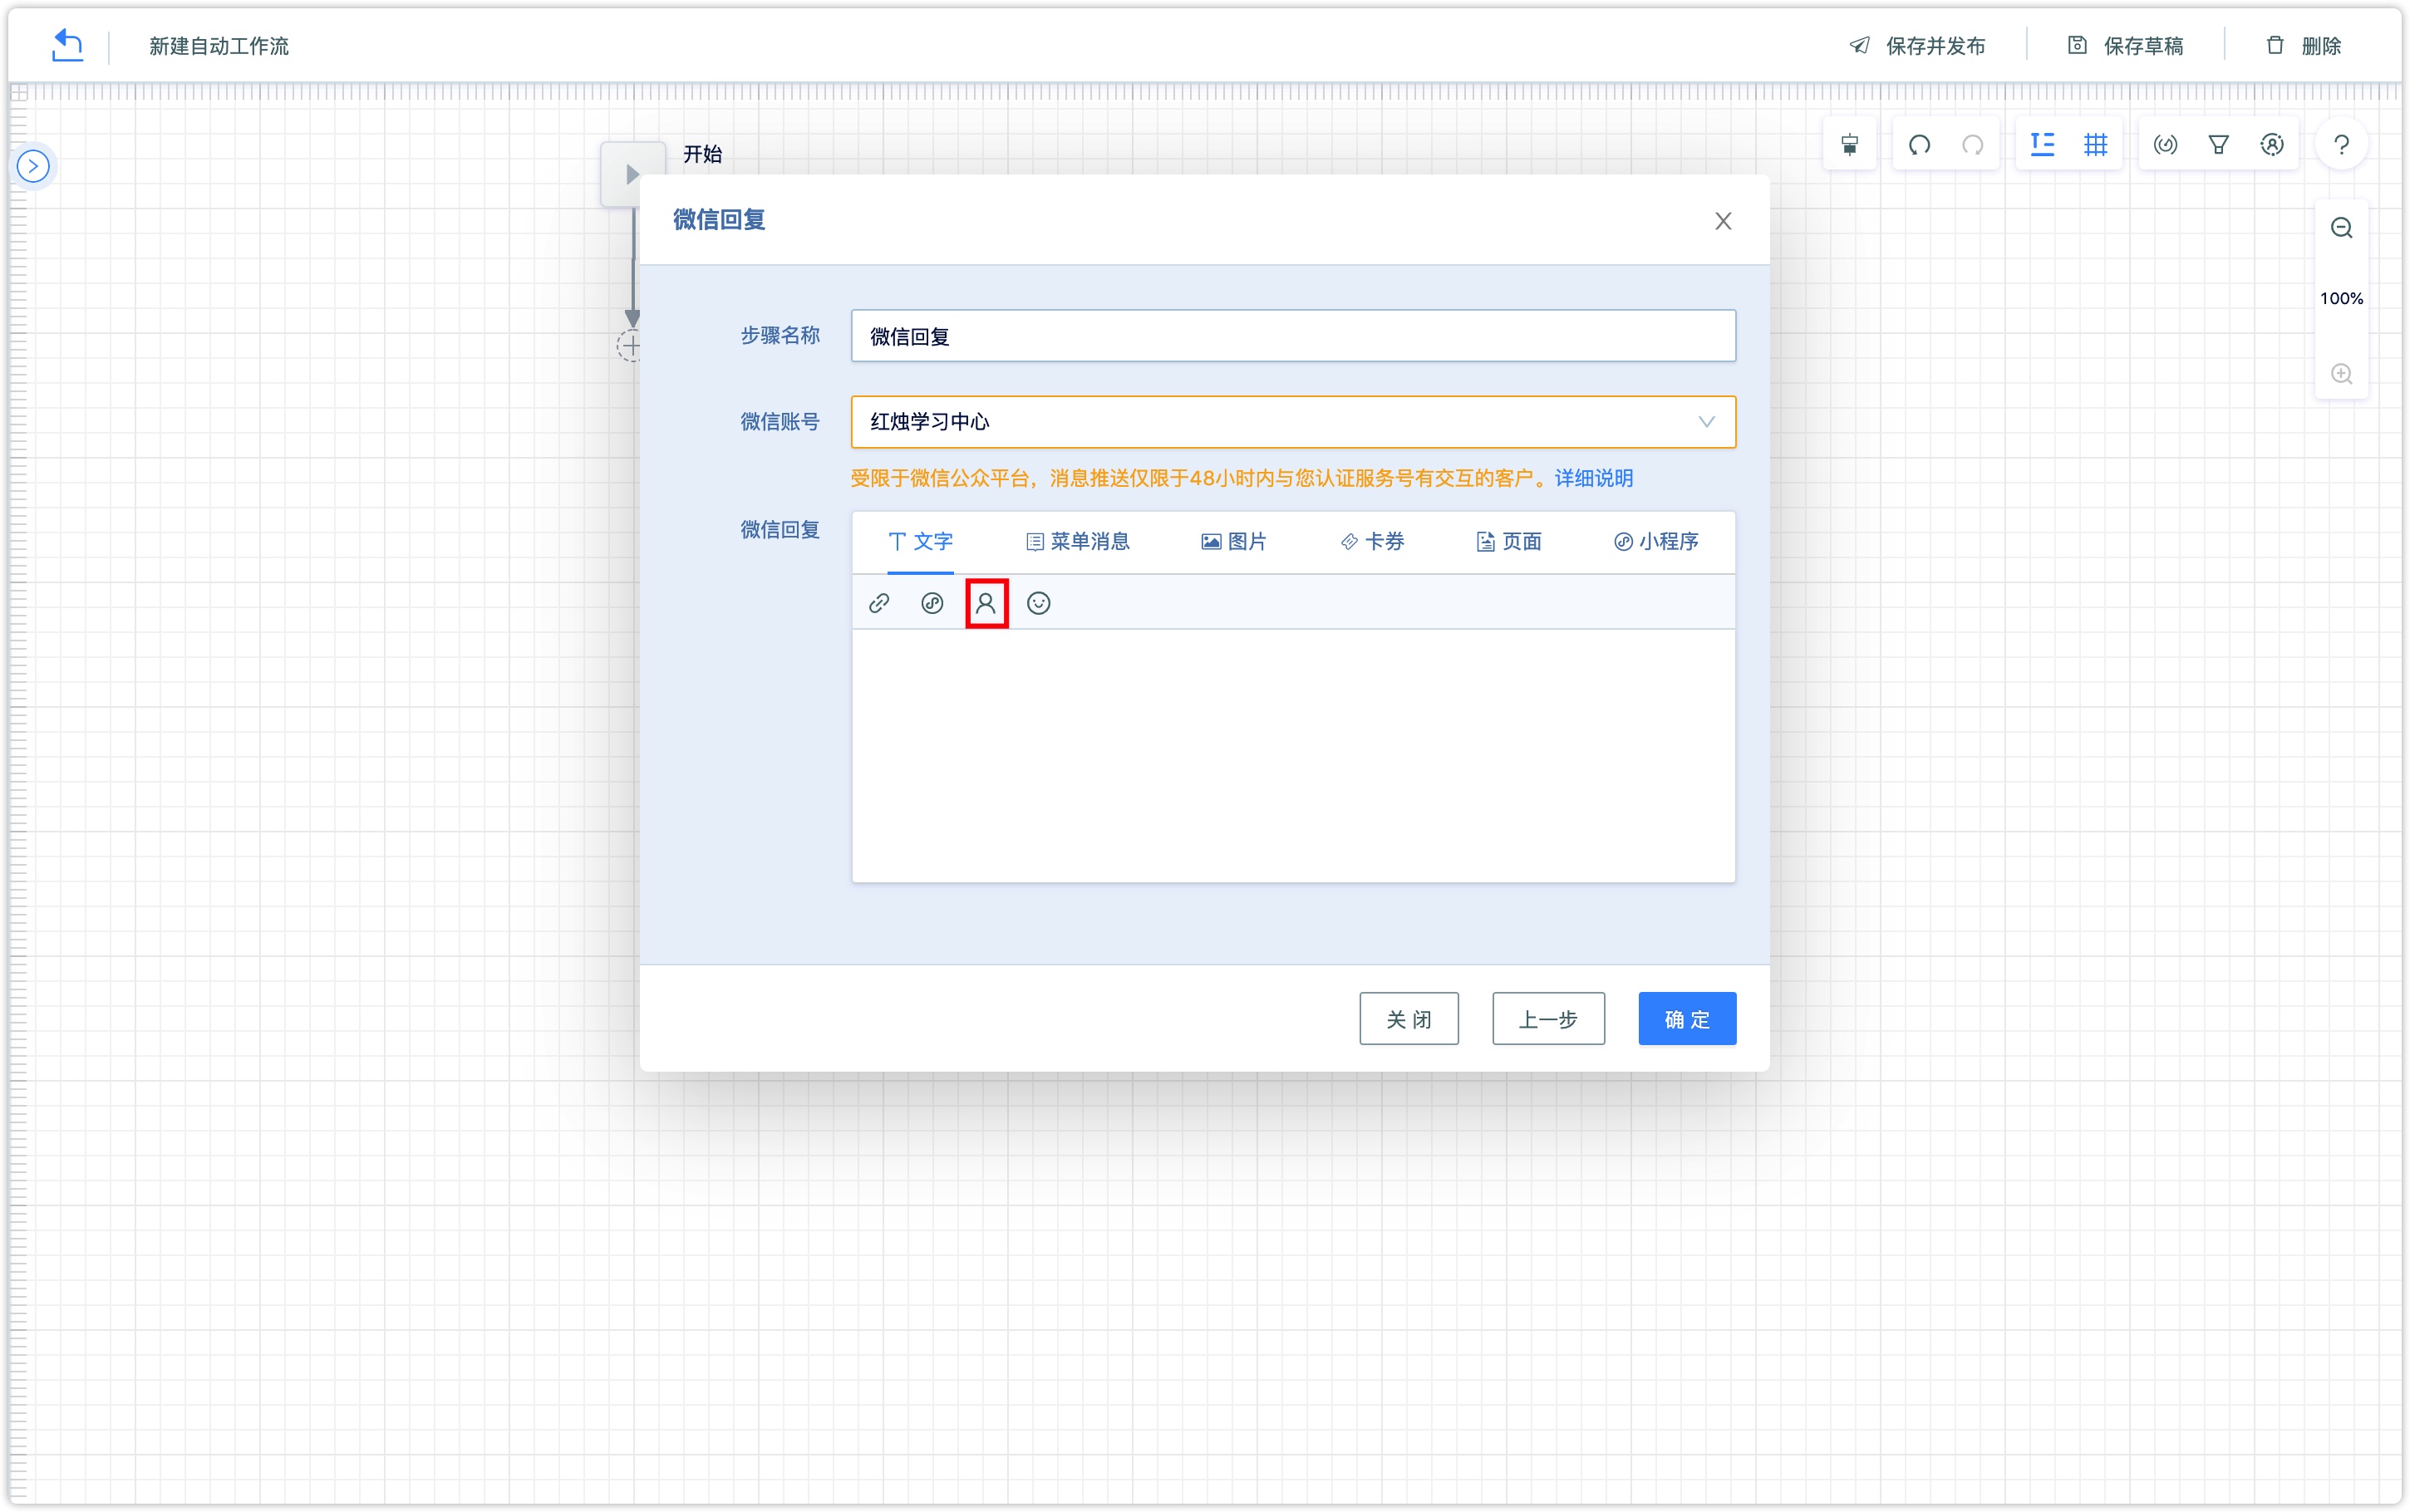This screenshot has height=1512, width=2410.
Task: Zoom out the canvas with the minus magnifier
Action: 2341,228
